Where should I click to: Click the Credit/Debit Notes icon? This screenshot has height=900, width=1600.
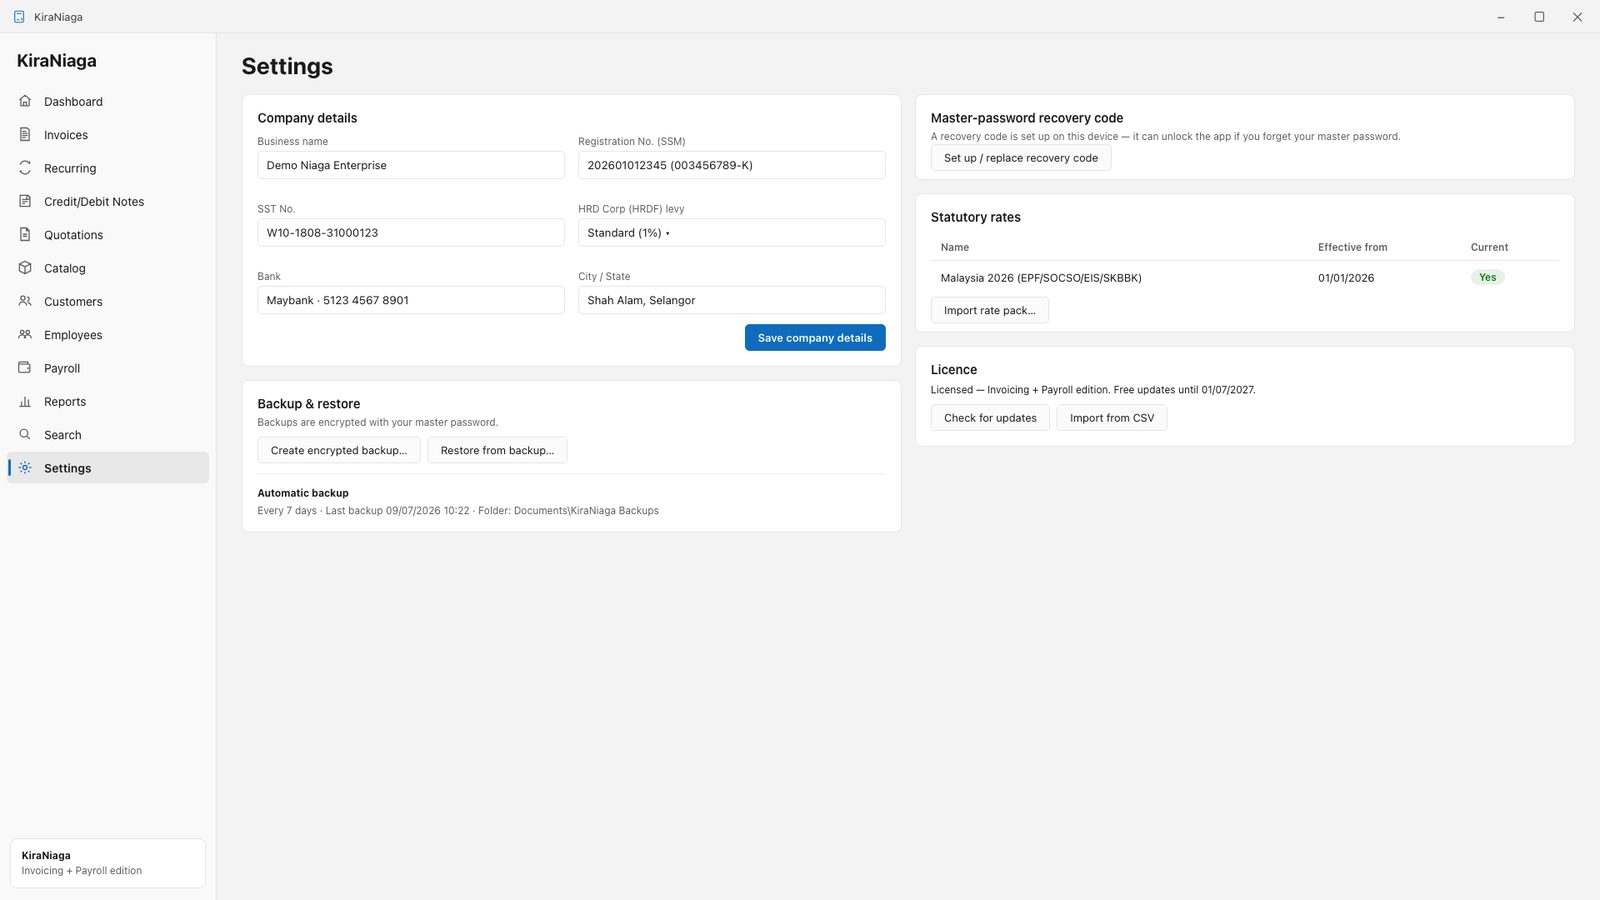(x=25, y=201)
